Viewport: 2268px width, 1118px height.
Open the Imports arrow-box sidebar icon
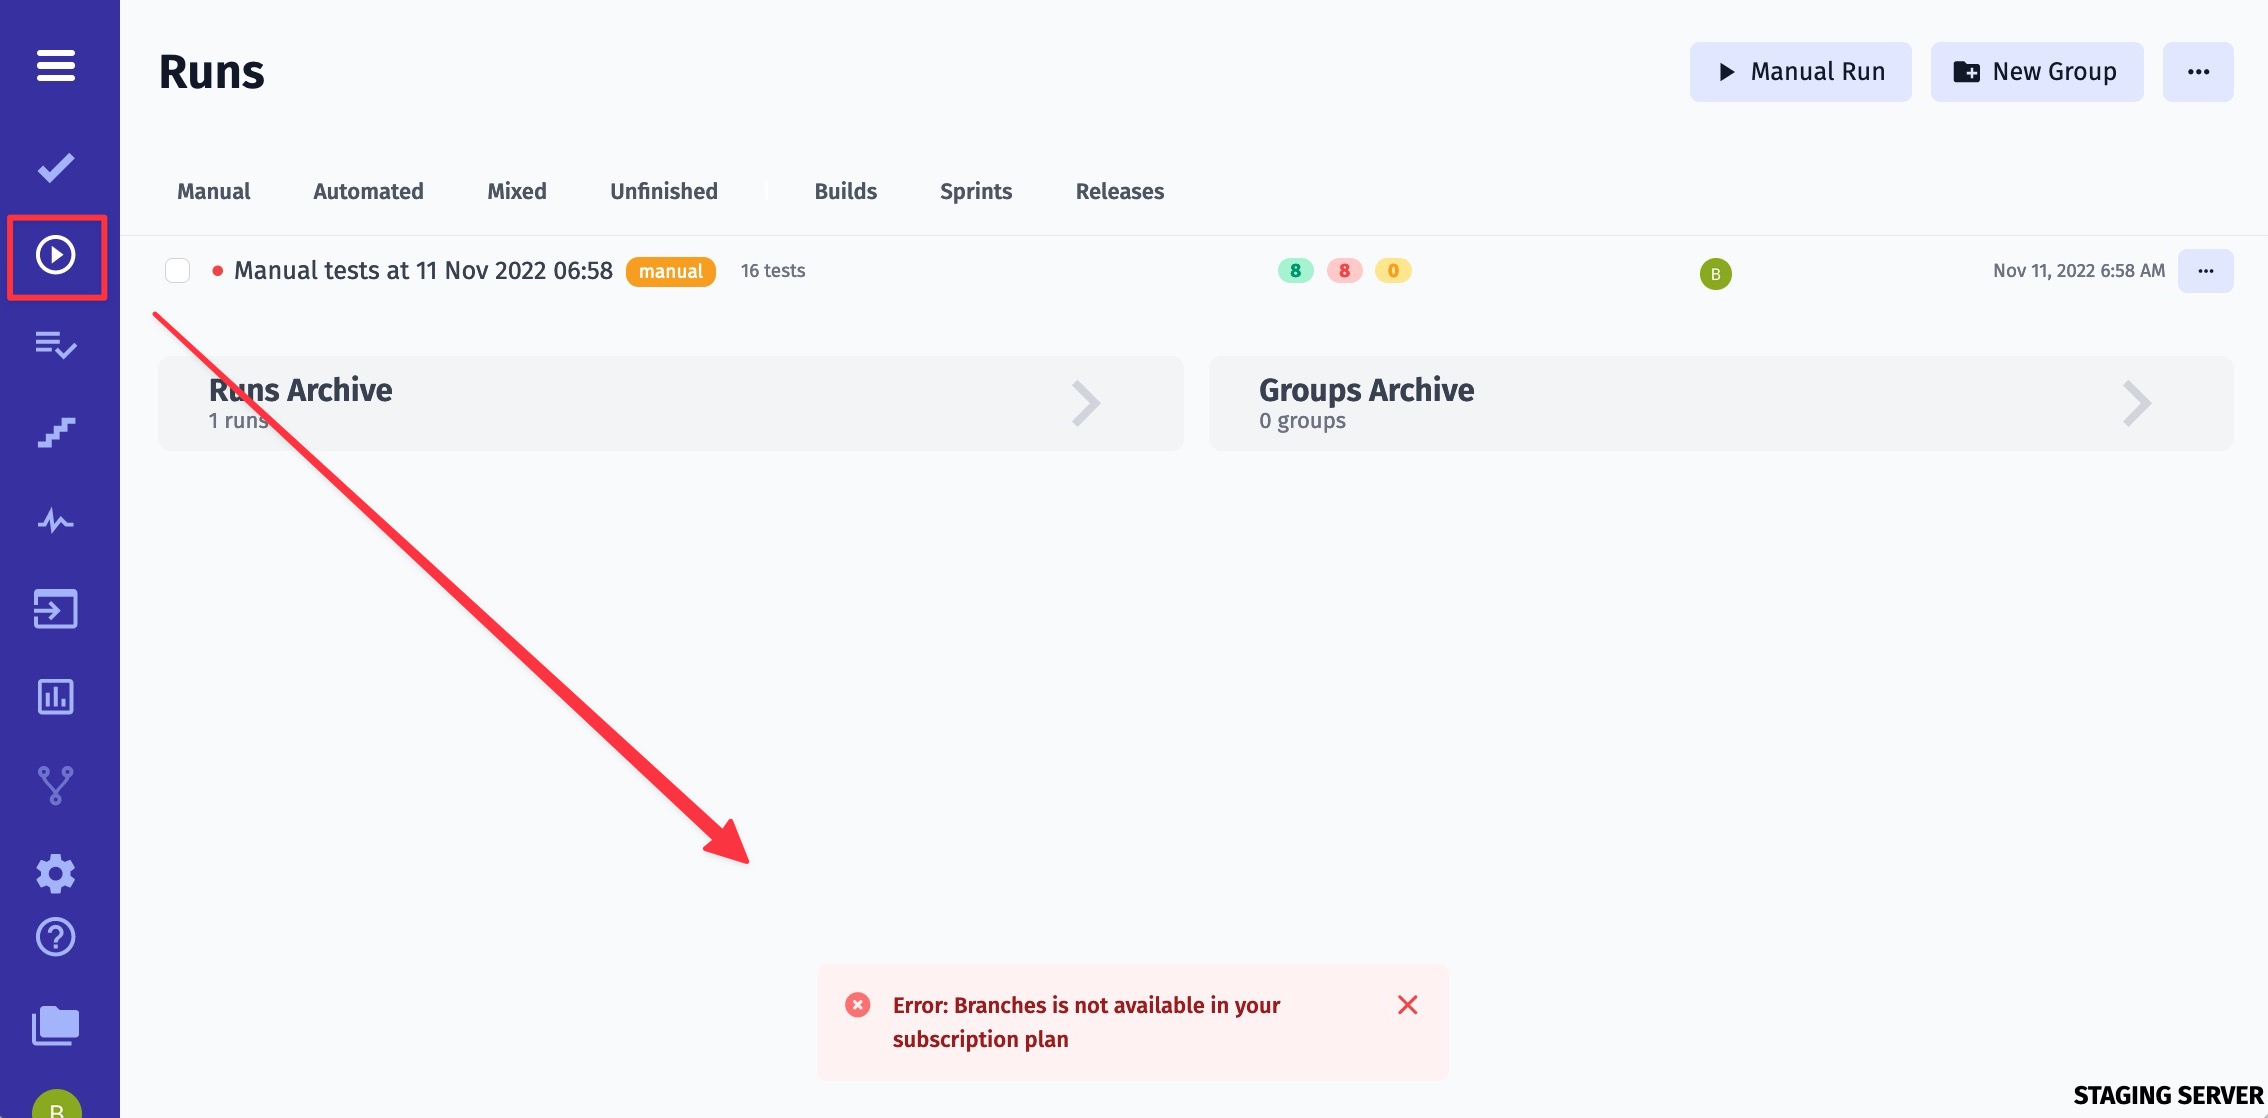tap(56, 609)
